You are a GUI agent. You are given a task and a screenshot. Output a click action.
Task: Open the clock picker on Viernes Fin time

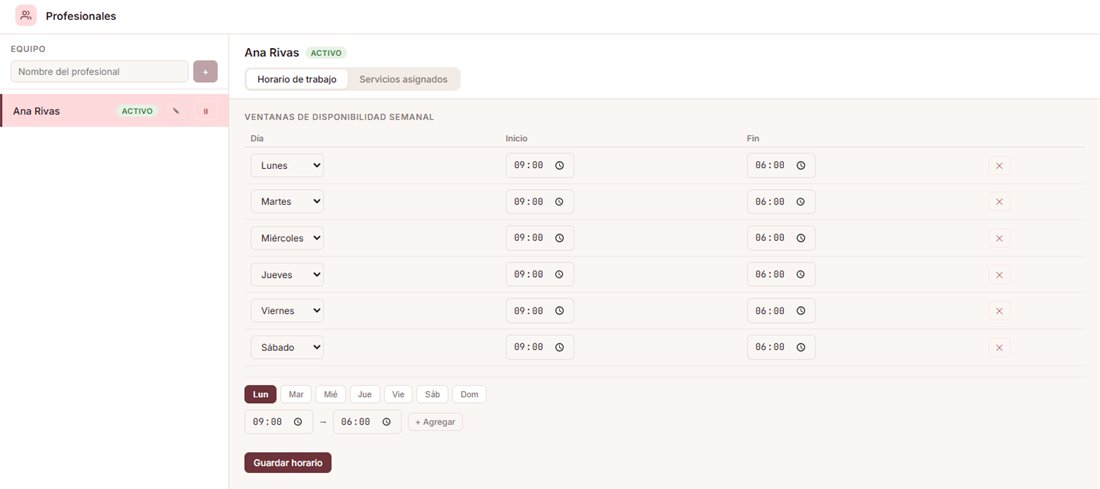click(x=800, y=311)
